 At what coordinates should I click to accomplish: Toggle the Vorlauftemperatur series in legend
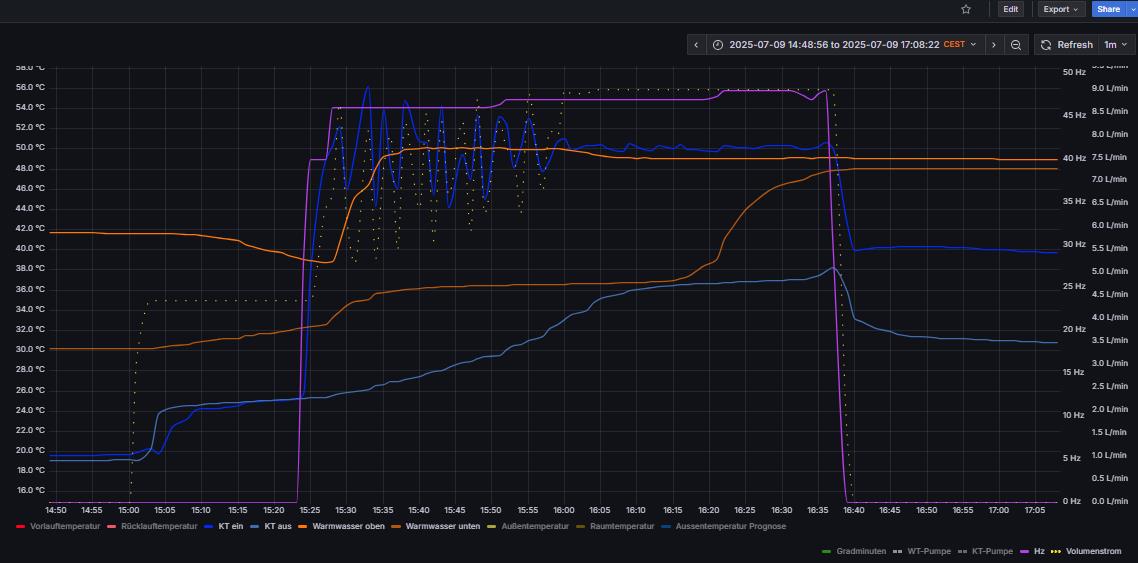[x=64, y=526]
